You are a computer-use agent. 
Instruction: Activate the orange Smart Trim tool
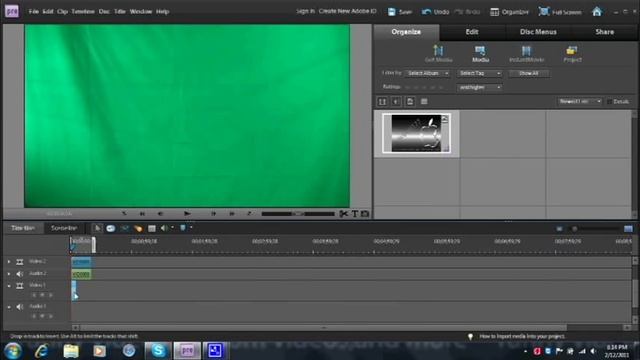(x=138, y=228)
